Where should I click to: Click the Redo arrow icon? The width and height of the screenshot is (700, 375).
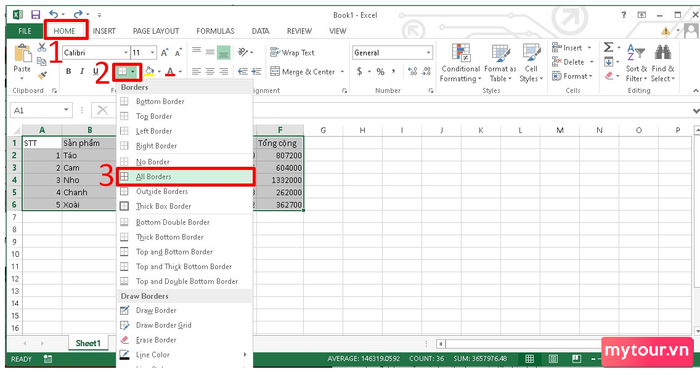pyautogui.click(x=78, y=14)
